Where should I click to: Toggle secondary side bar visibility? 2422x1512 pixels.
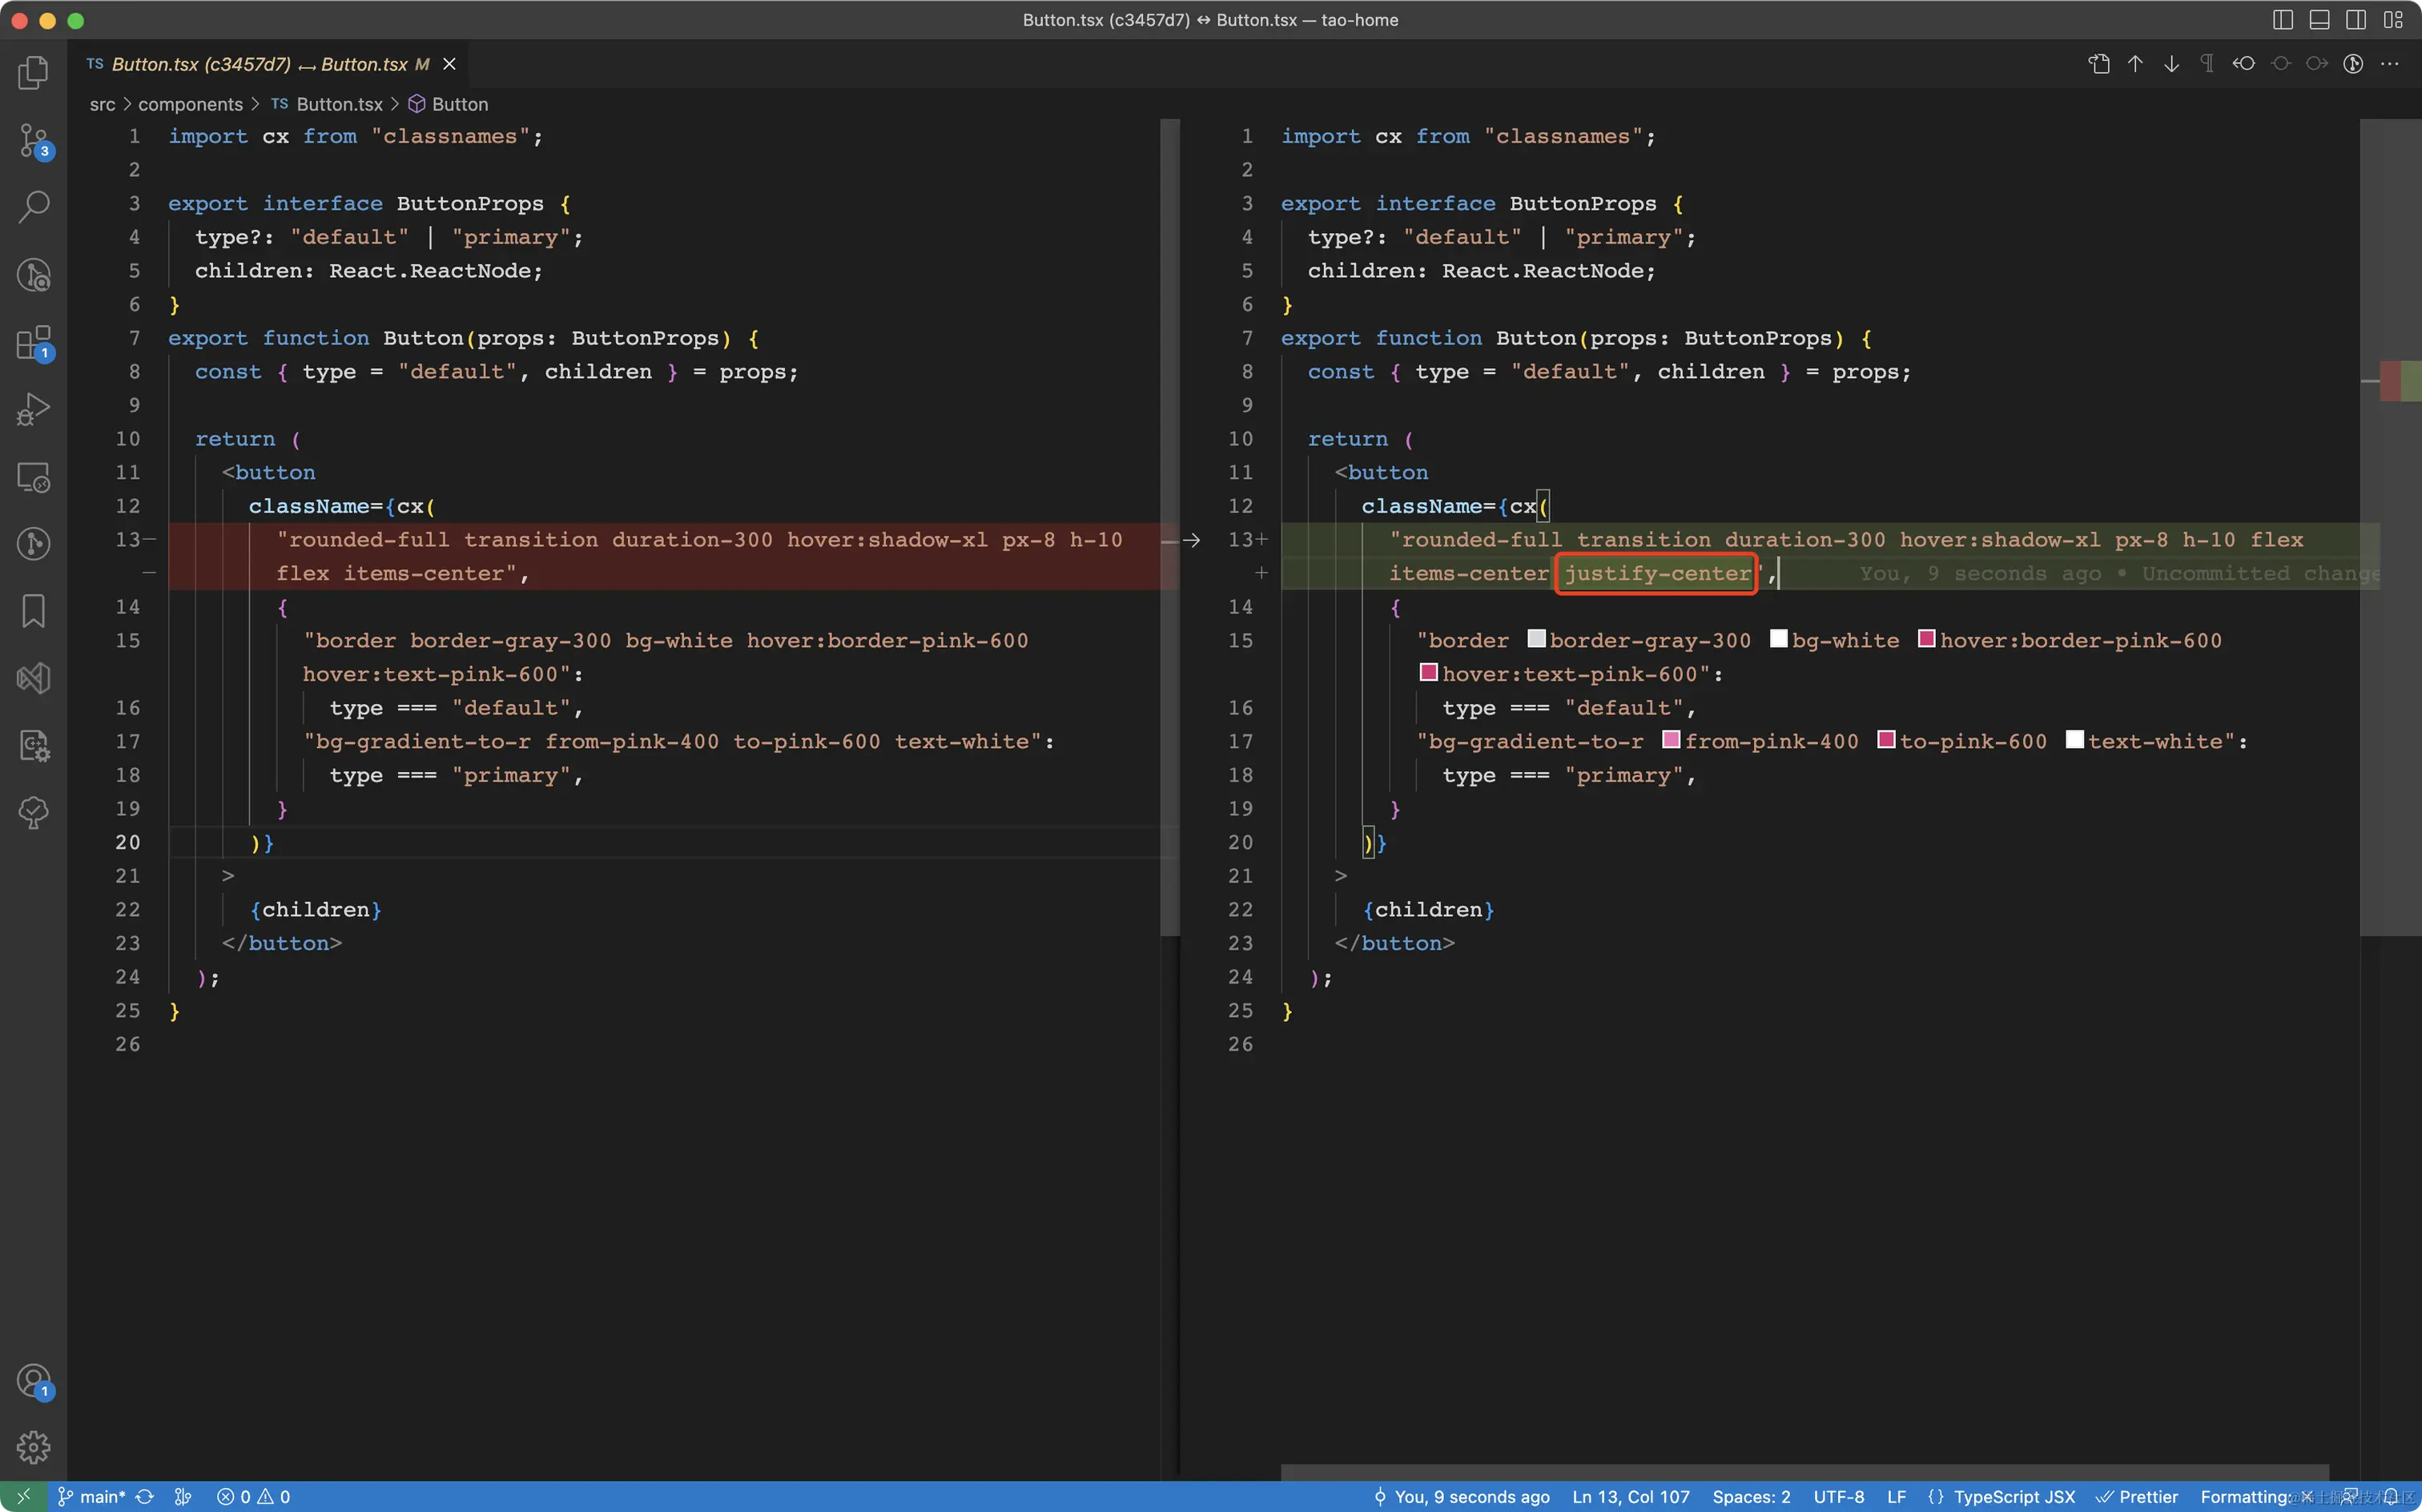(x=2356, y=20)
